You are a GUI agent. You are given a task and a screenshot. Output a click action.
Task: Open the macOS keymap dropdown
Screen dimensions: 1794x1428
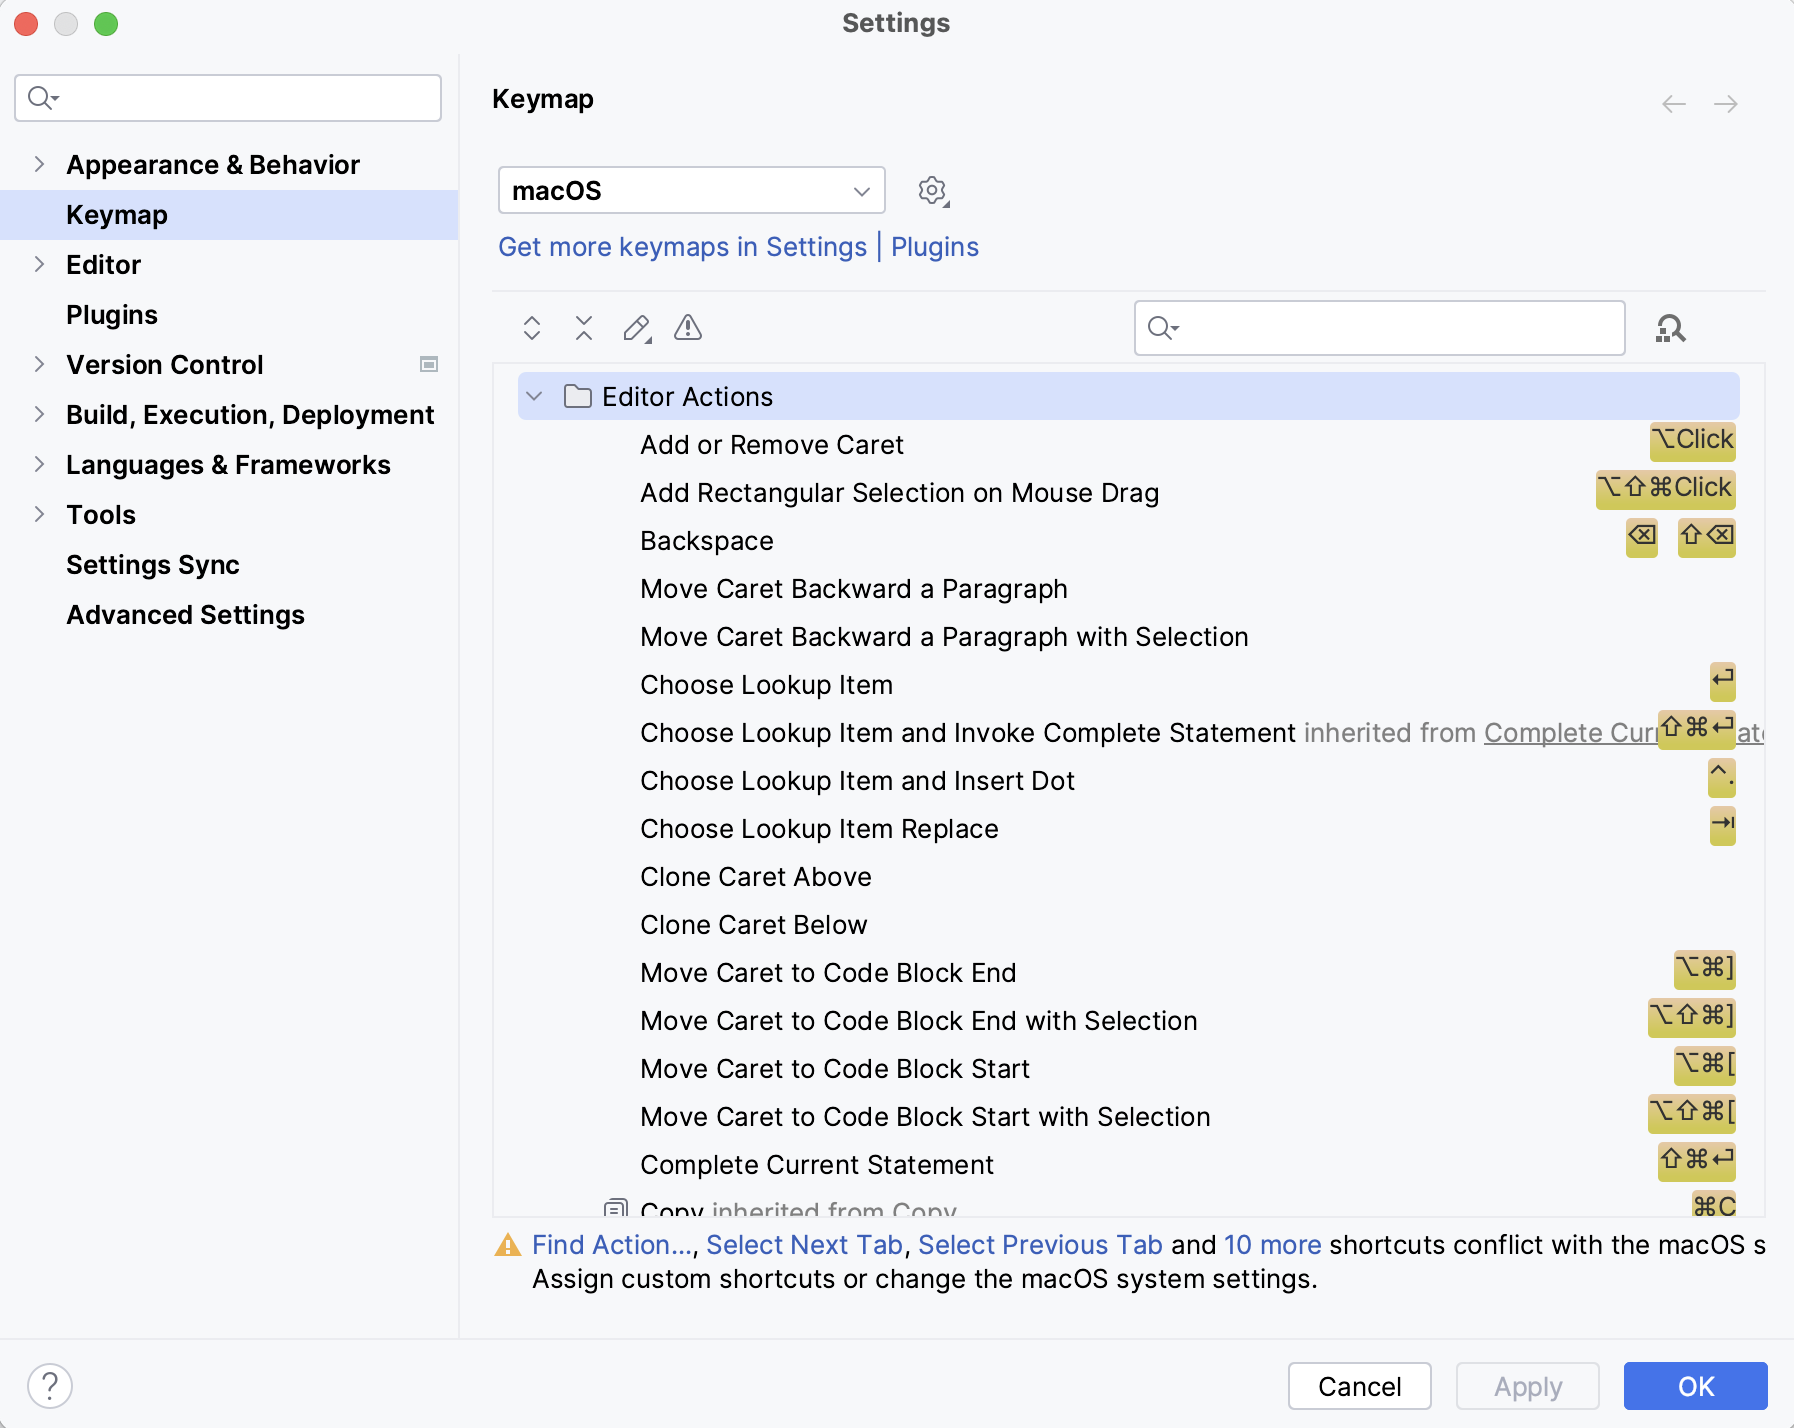pos(690,190)
